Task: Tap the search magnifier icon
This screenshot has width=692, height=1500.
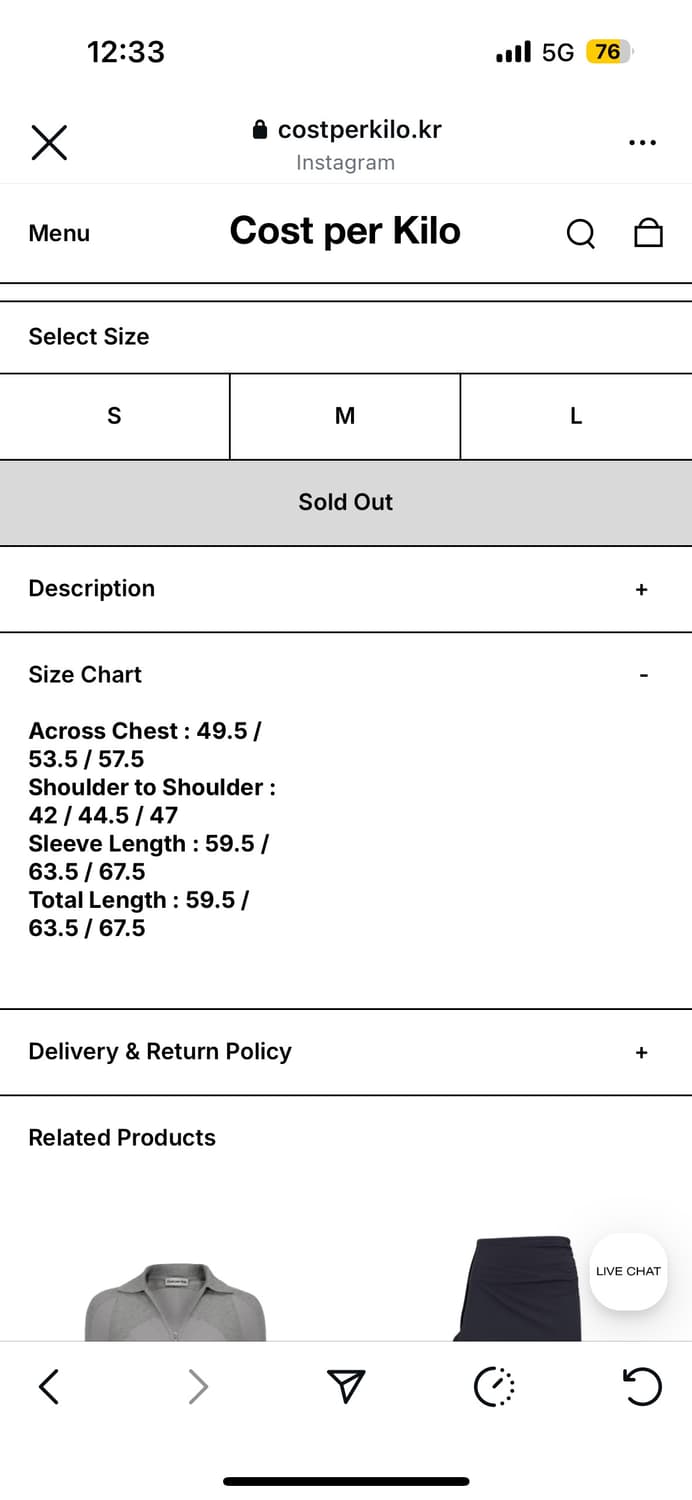Action: click(x=580, y=234)
